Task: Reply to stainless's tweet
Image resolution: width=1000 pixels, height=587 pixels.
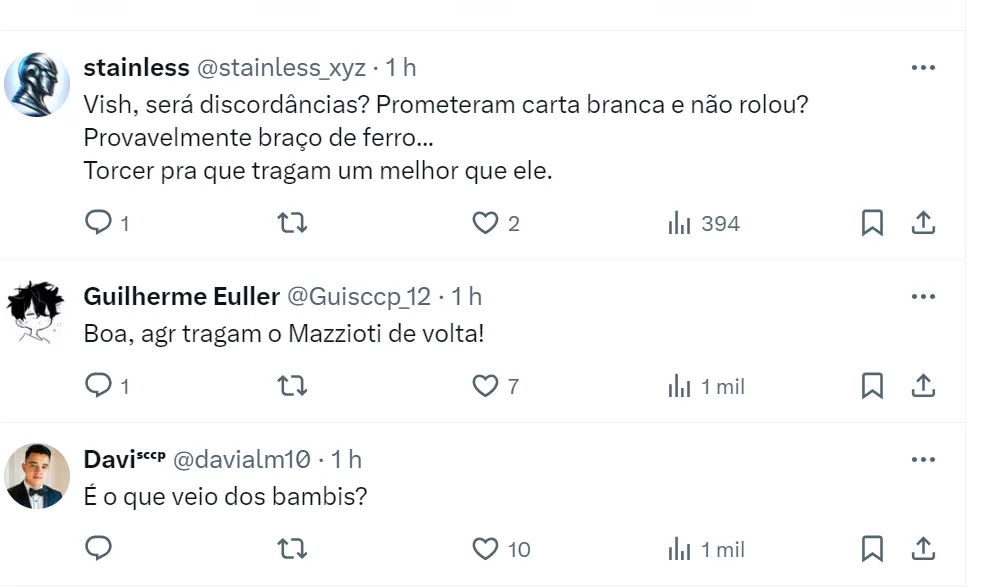Action: pyautogui.click(x=98, y=223)
